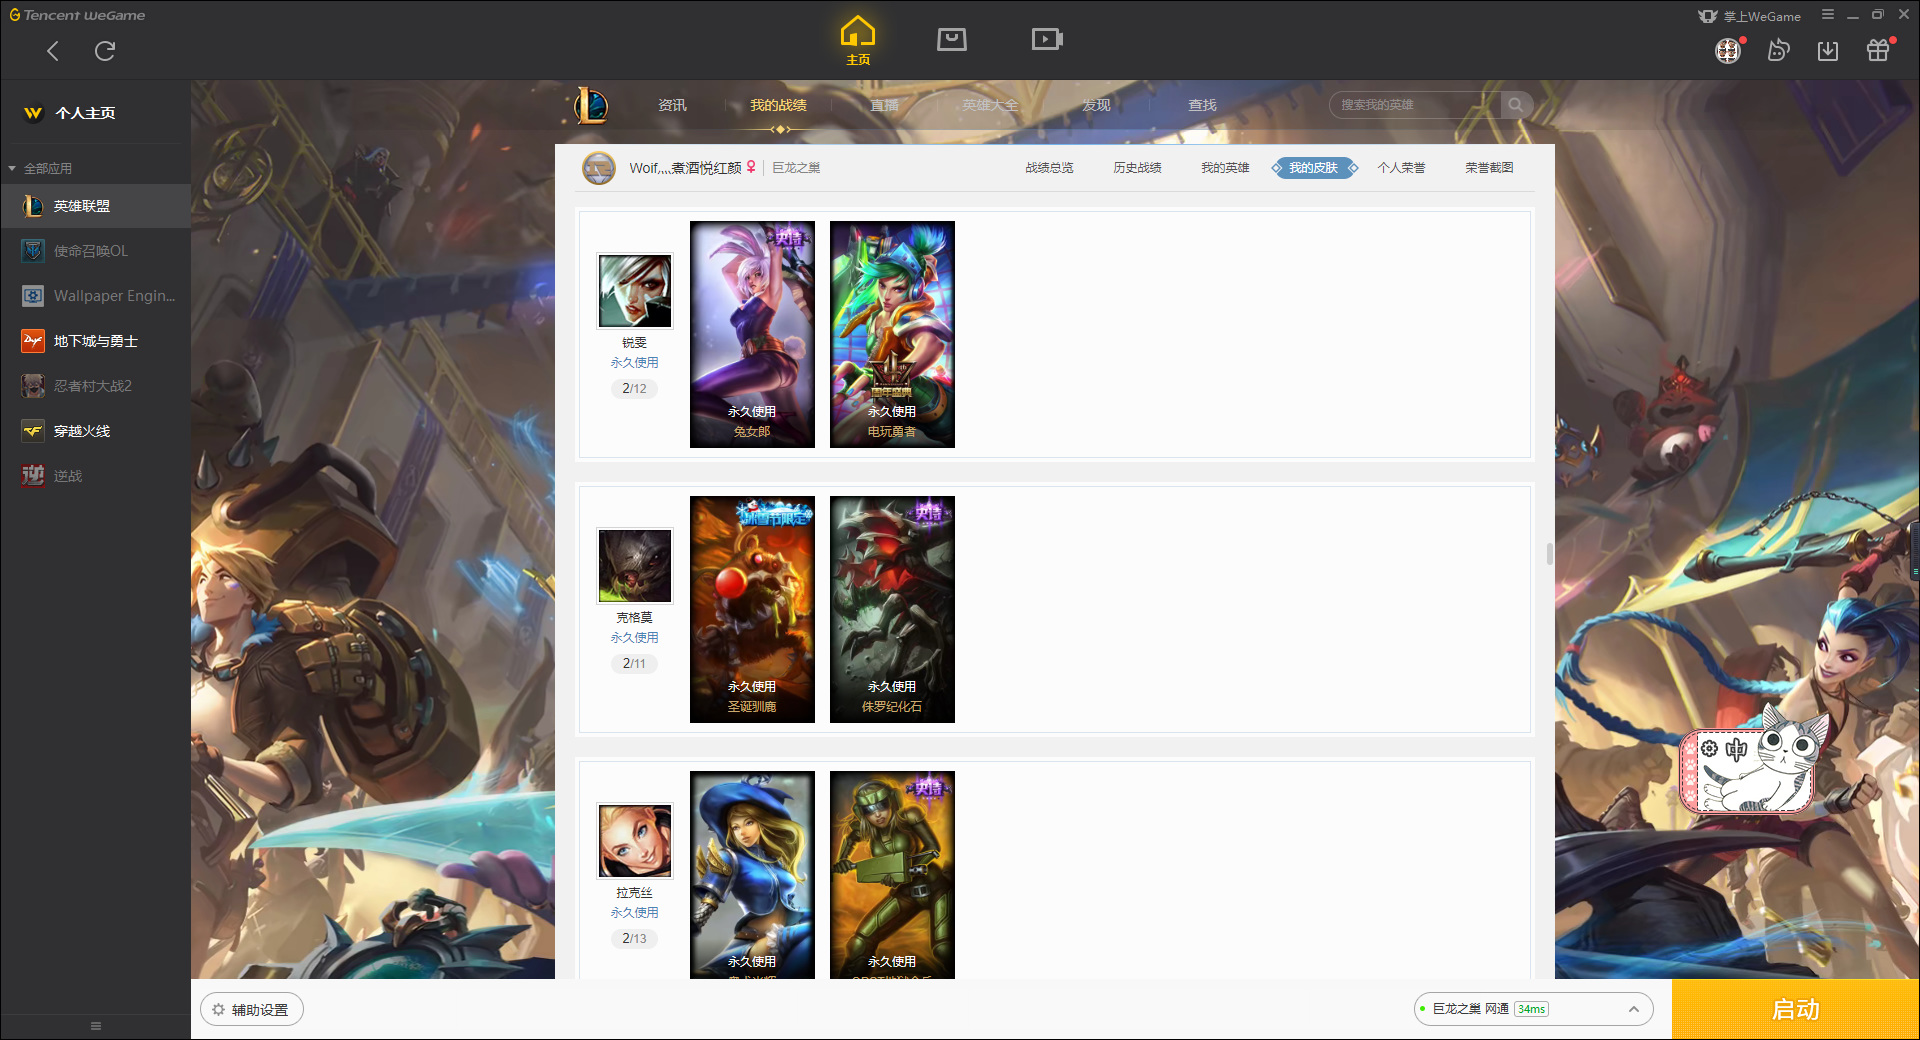The width and height of the screenshot is (1920, 1040).
Task: Open the download manager icon
Action: pyautogui.click(x=1828, y=51)
